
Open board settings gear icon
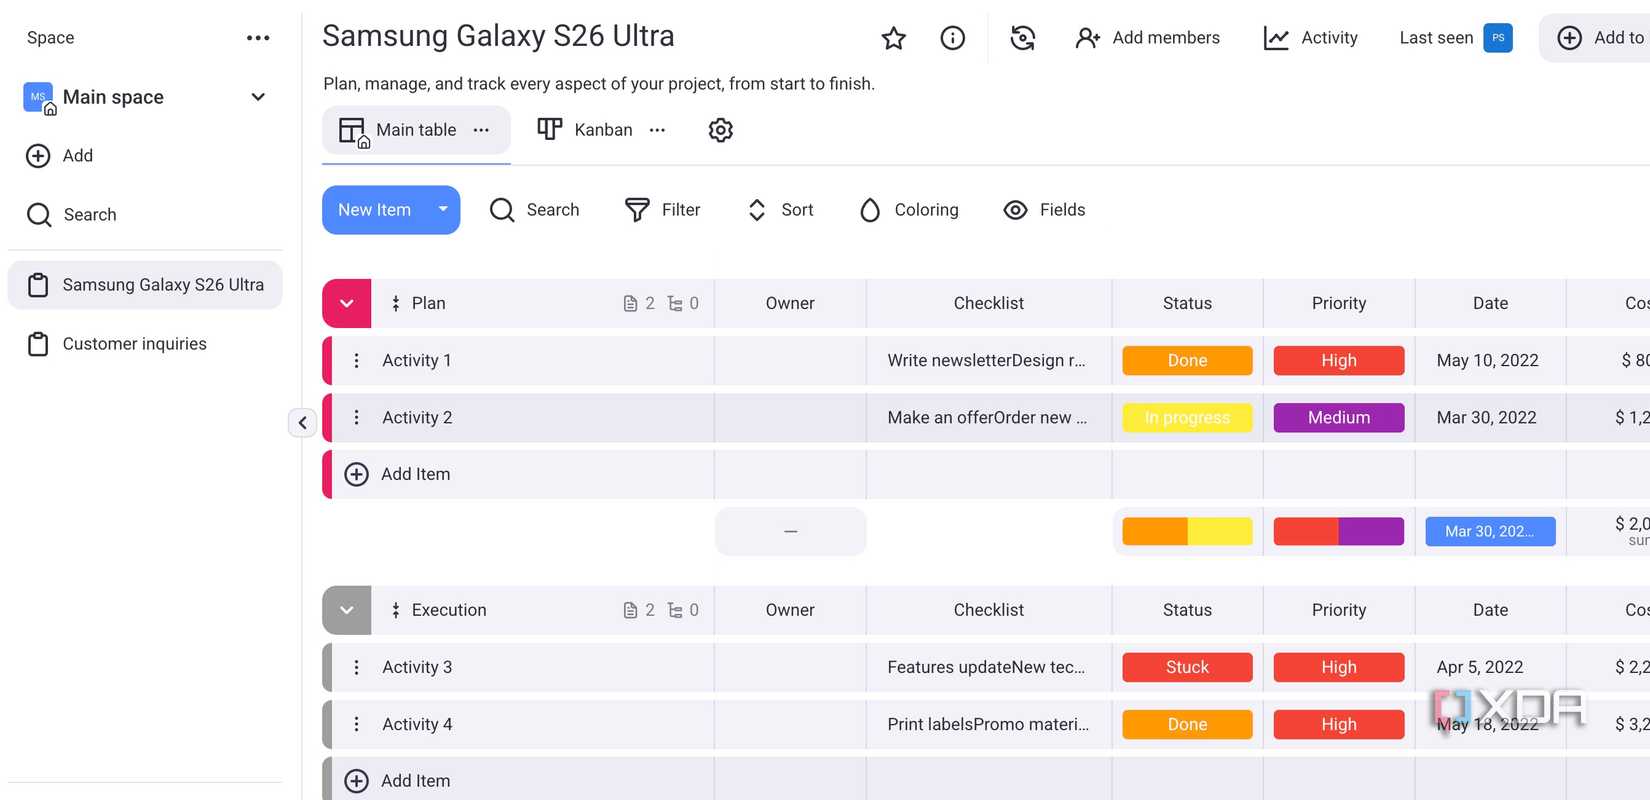click(x=720, y=130)
